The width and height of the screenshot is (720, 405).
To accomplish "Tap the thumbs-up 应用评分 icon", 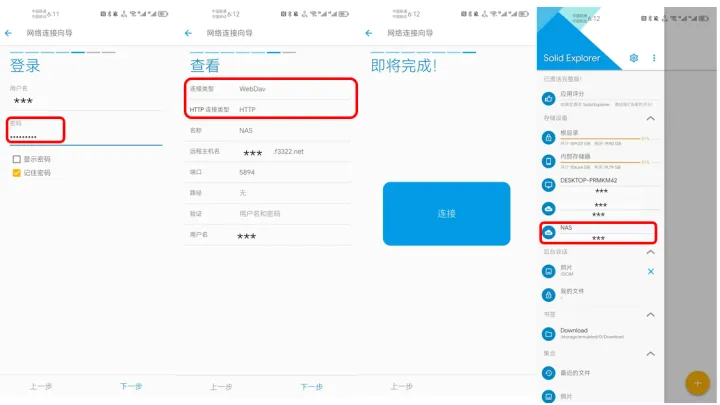I will click(548, 98).
